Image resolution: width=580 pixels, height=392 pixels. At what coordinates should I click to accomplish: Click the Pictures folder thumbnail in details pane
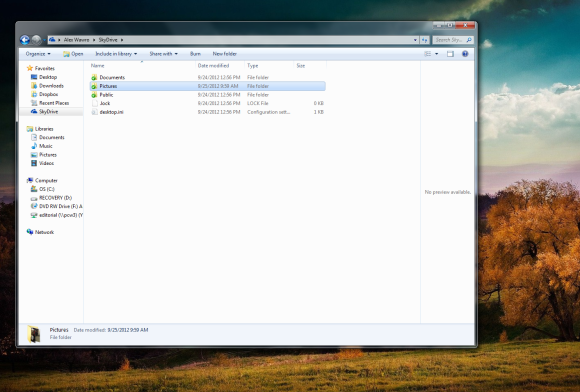click(34, 334)
